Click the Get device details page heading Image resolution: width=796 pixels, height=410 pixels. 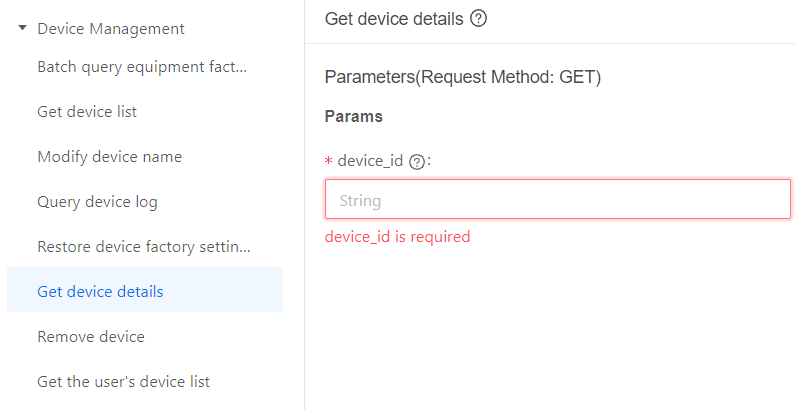coord(394,19)
